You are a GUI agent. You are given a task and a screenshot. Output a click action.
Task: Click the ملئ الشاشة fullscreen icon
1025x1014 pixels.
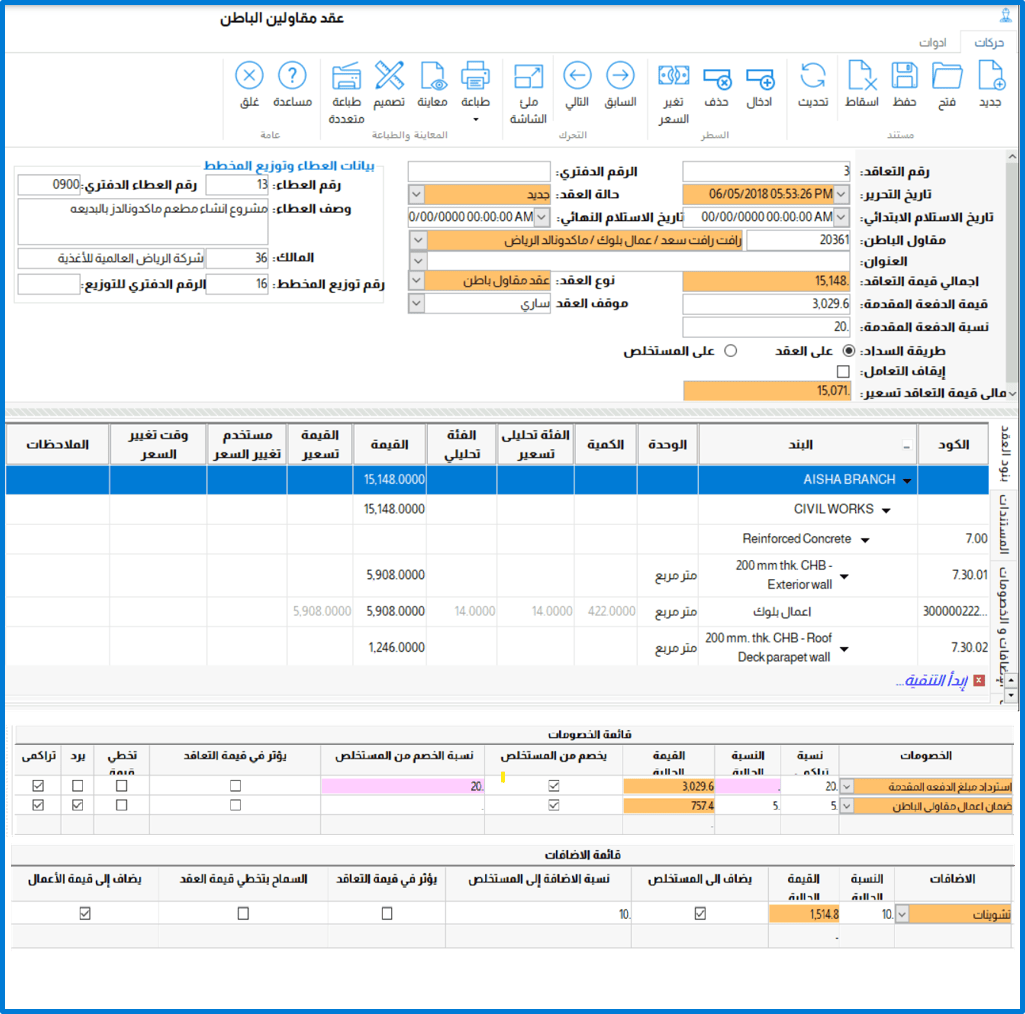[x=528, y=76]
